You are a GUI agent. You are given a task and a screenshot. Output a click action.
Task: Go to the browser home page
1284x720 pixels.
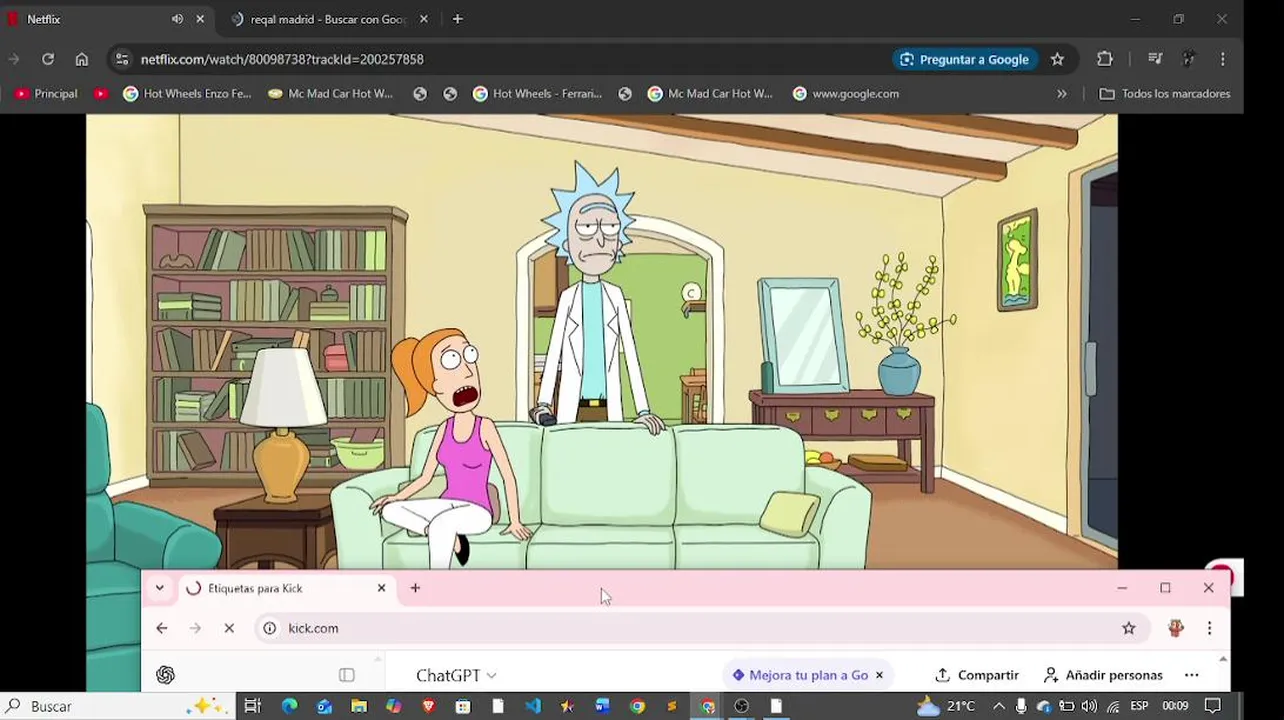(x=82, y=59)
